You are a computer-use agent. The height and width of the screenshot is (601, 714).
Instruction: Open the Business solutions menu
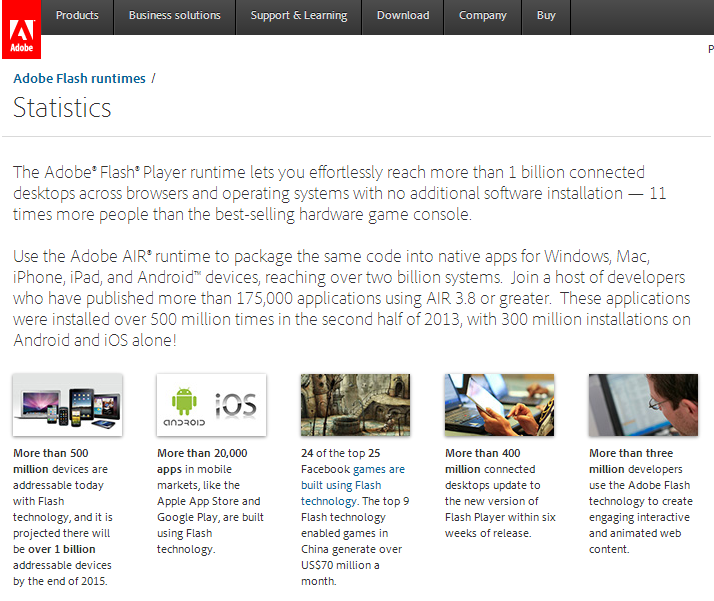click(x=175, y=15)
